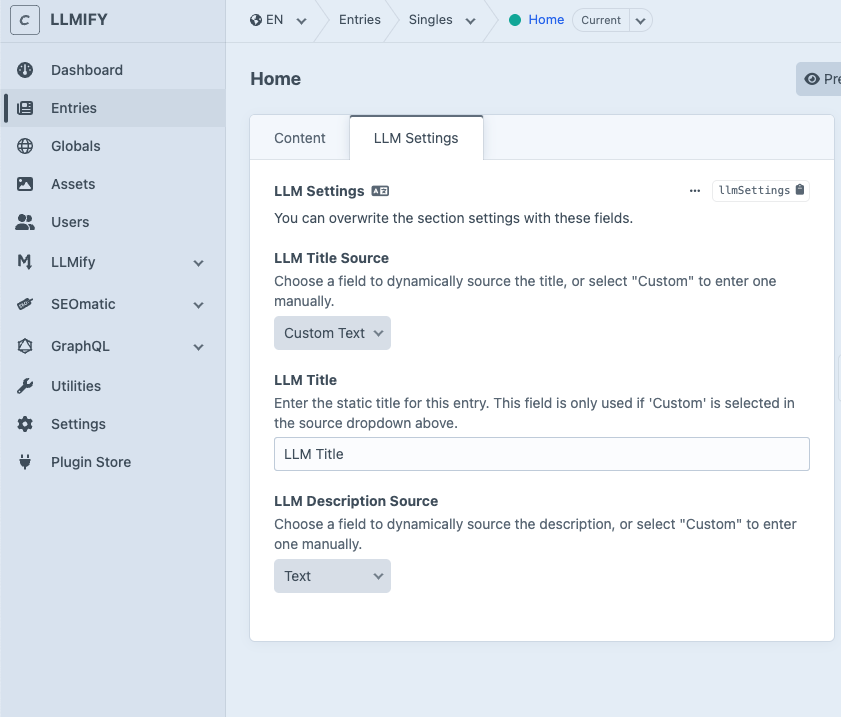
Task: Click the EN site globe icon
Action: pyautogui.click(x=256, y=20)
